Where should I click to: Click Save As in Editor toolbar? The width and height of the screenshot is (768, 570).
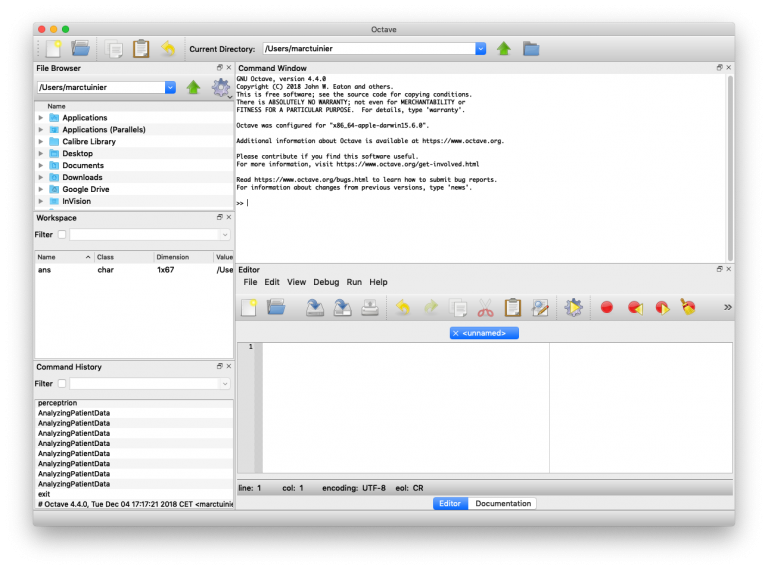(342, 308)
